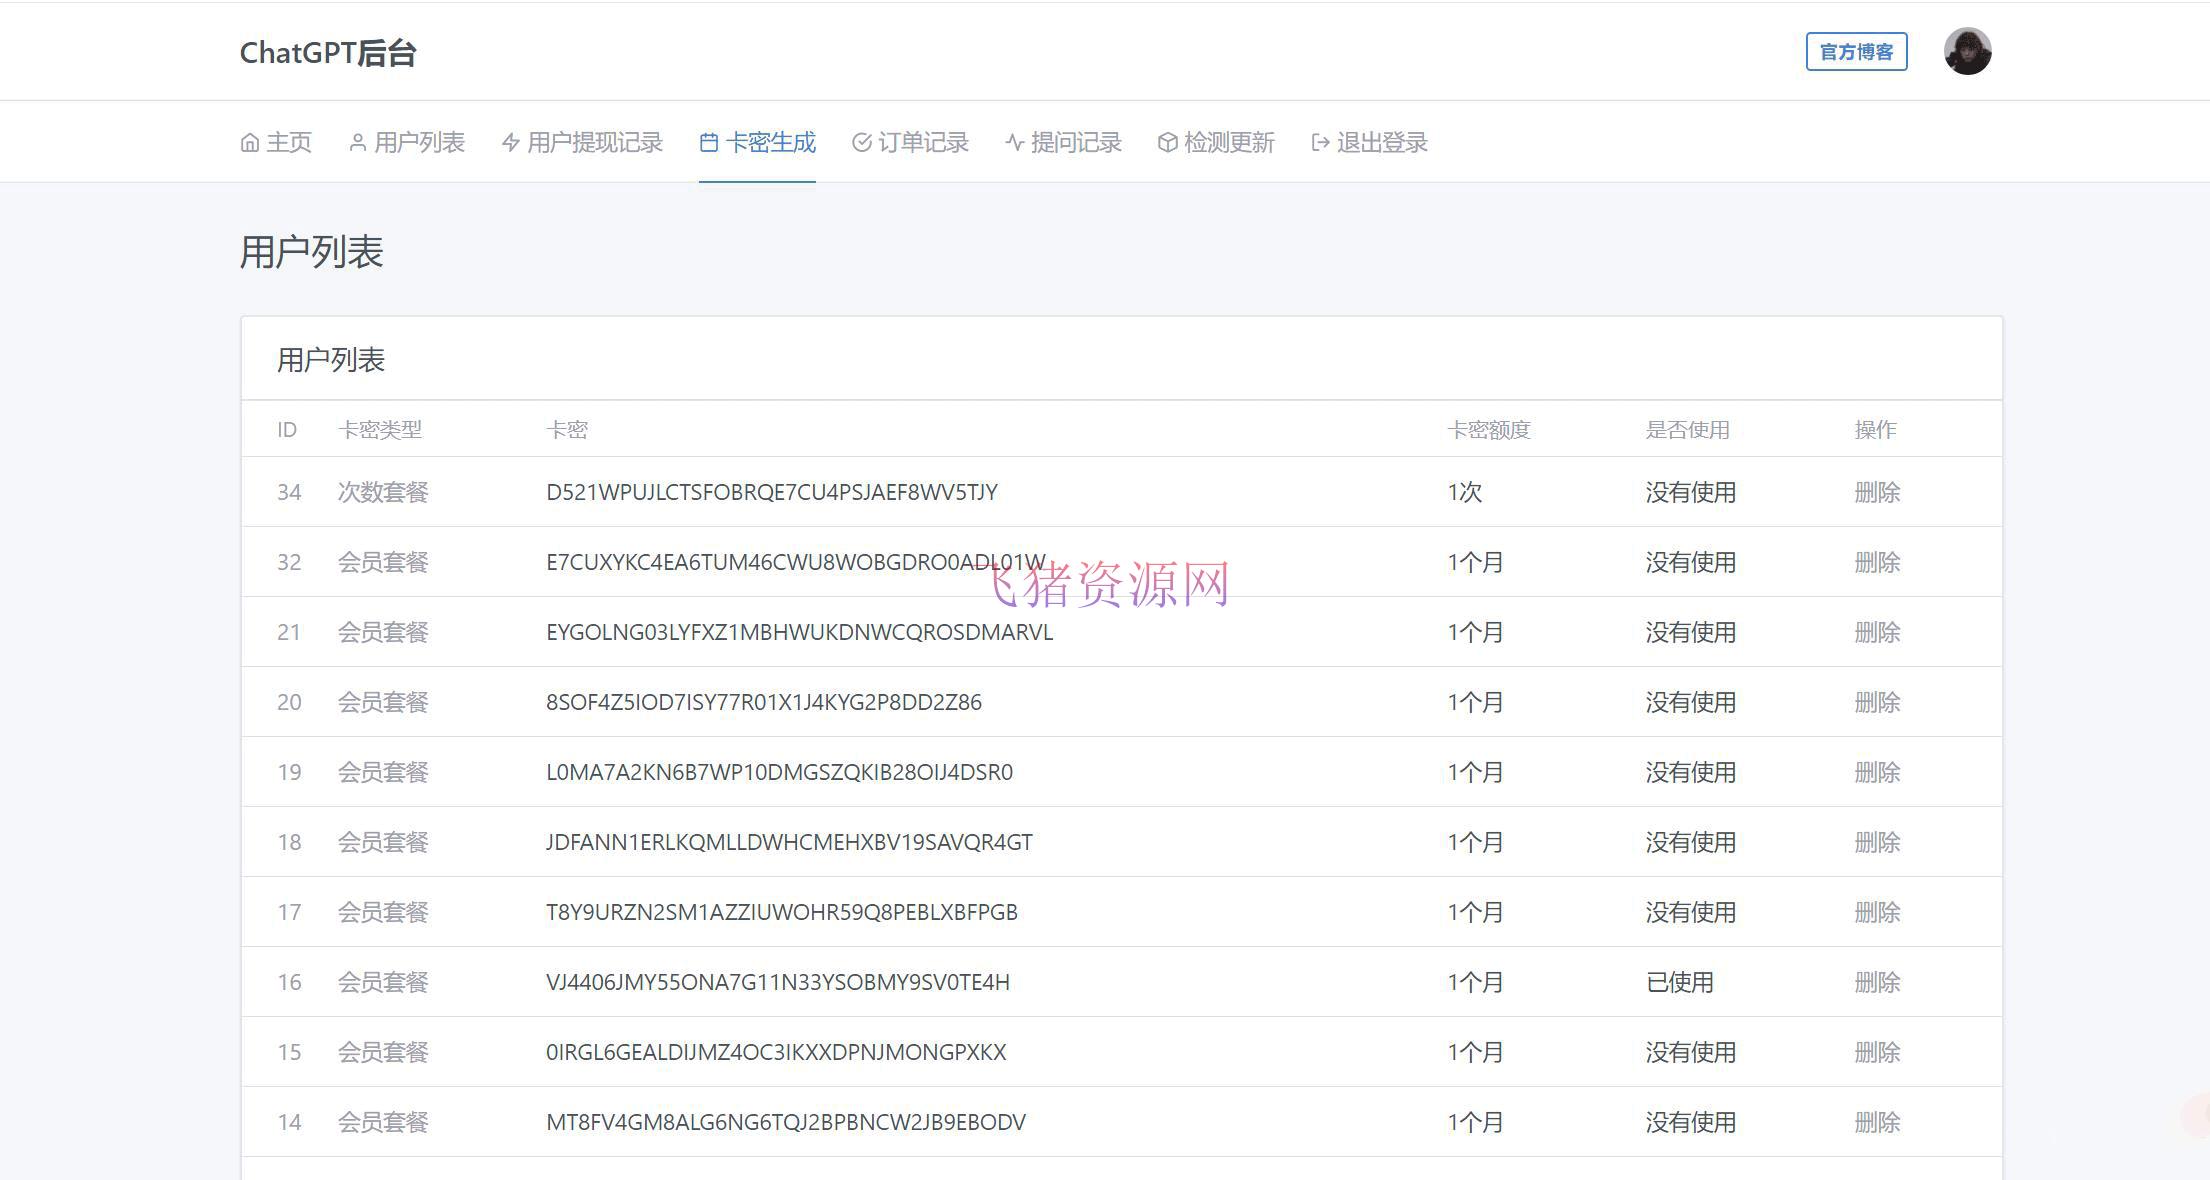This screenshot has width=2210, height=1180.
Task: Select card key JDFANN1ERLKQMLLDWHCMEHXBV19SAVQR4GT
Action: pos(790,842)
